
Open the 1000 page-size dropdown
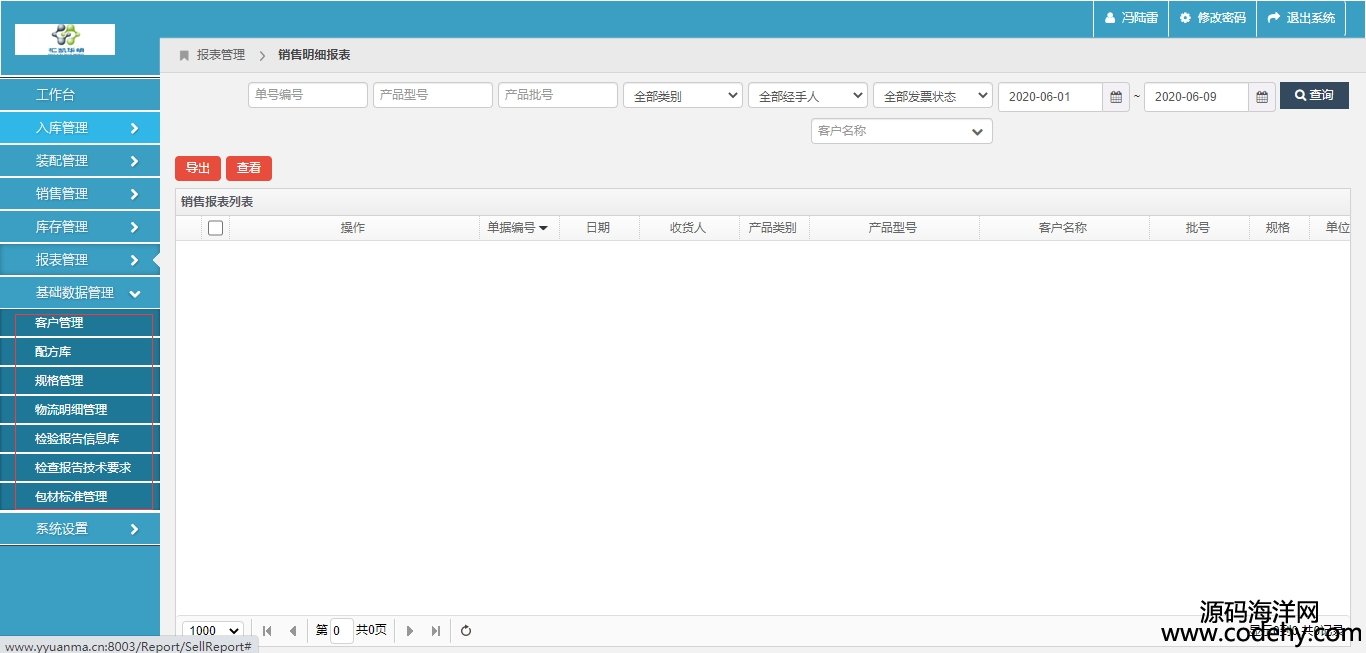click(213, 631)
